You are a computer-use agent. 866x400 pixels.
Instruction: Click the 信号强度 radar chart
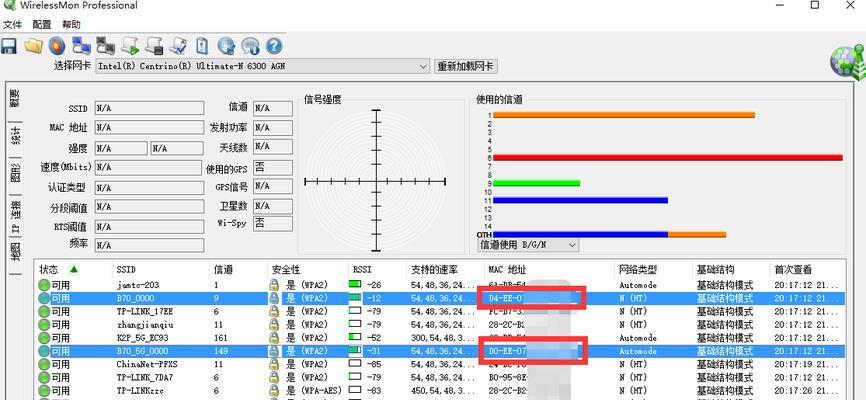pos(376,181)
